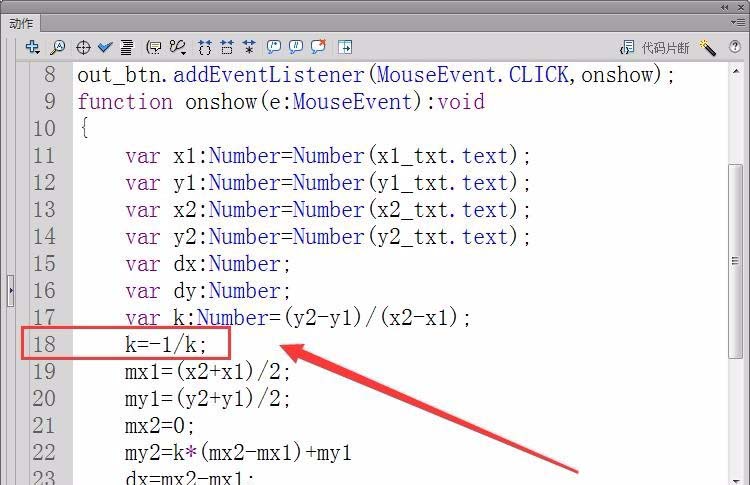Collapse the panel with double-arrow icon
750x485 pixels.
tap(725, 7)
